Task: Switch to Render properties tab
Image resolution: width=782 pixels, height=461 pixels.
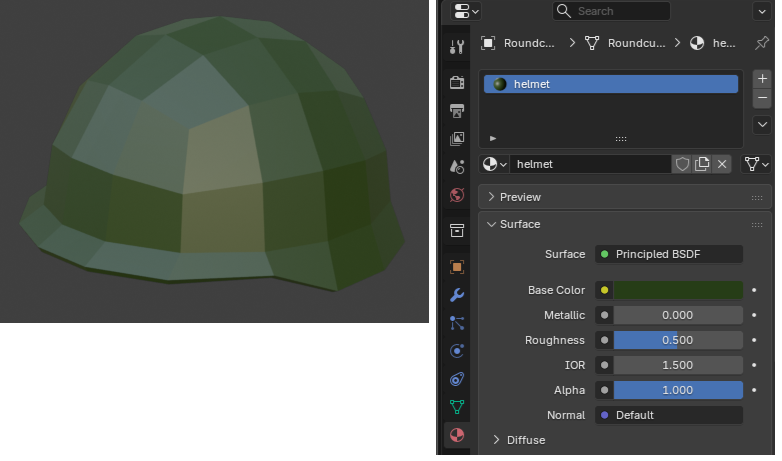Action: pyautogui.click(x=457, y=83)
